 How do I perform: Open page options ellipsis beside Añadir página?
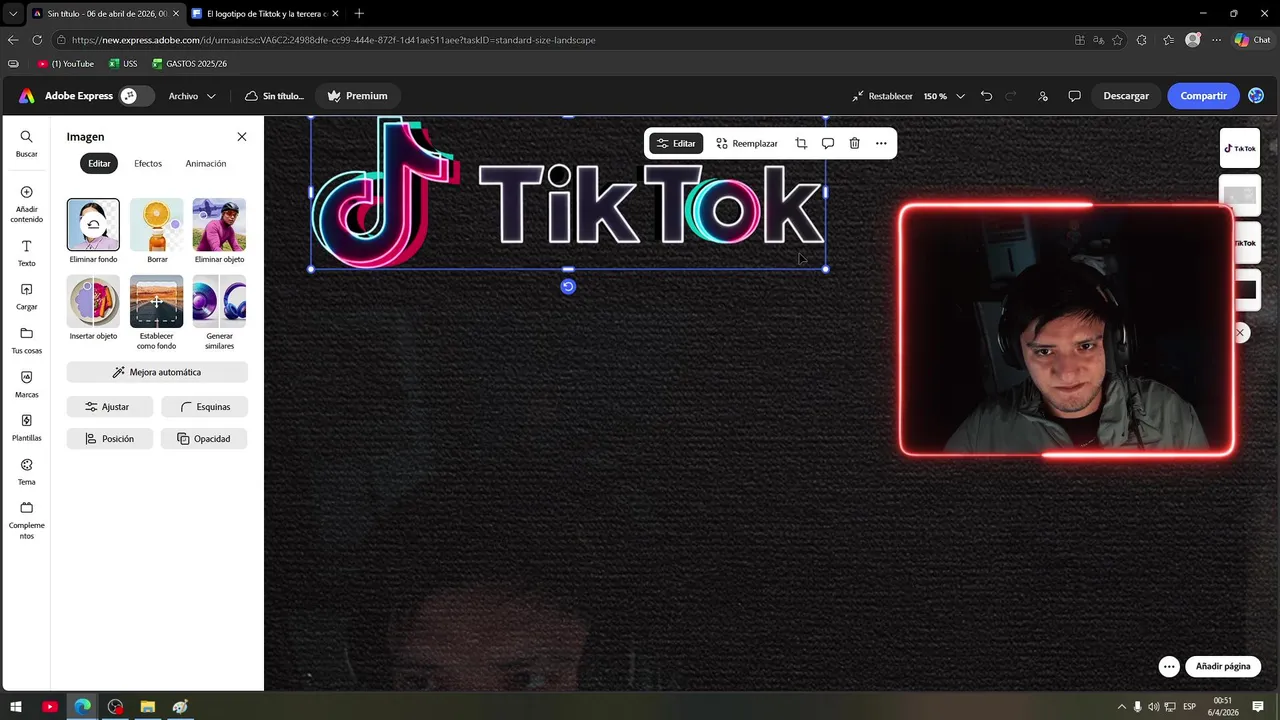click(1169, 666)
